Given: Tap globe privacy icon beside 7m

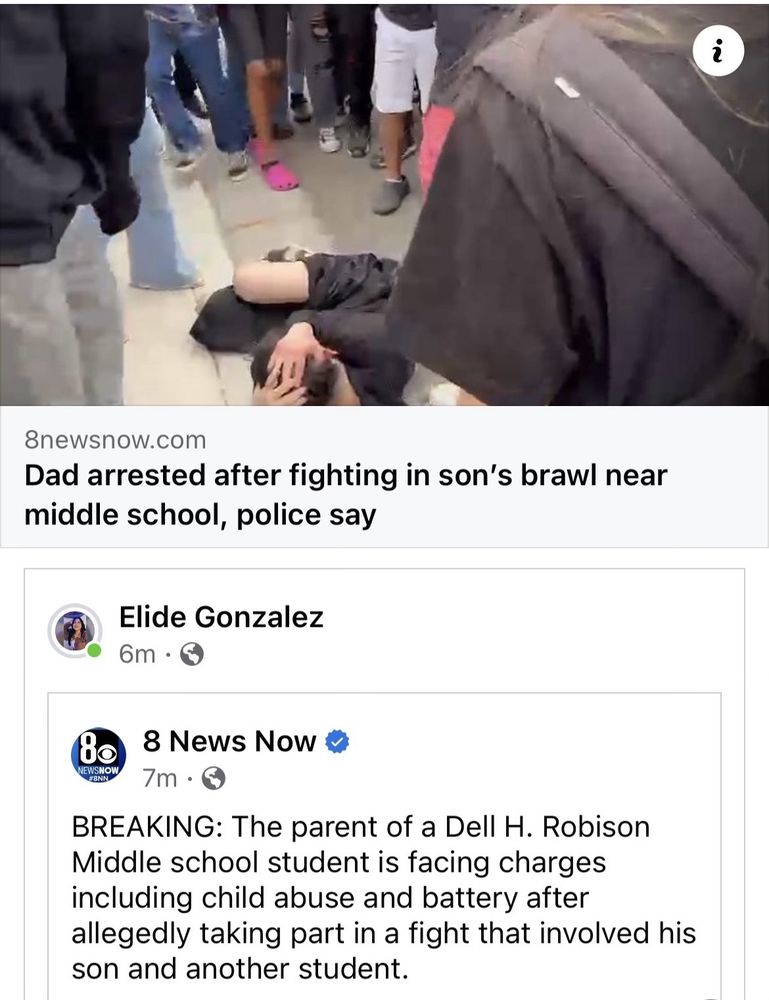Looking at the screenshot, I should coord(214,778).
